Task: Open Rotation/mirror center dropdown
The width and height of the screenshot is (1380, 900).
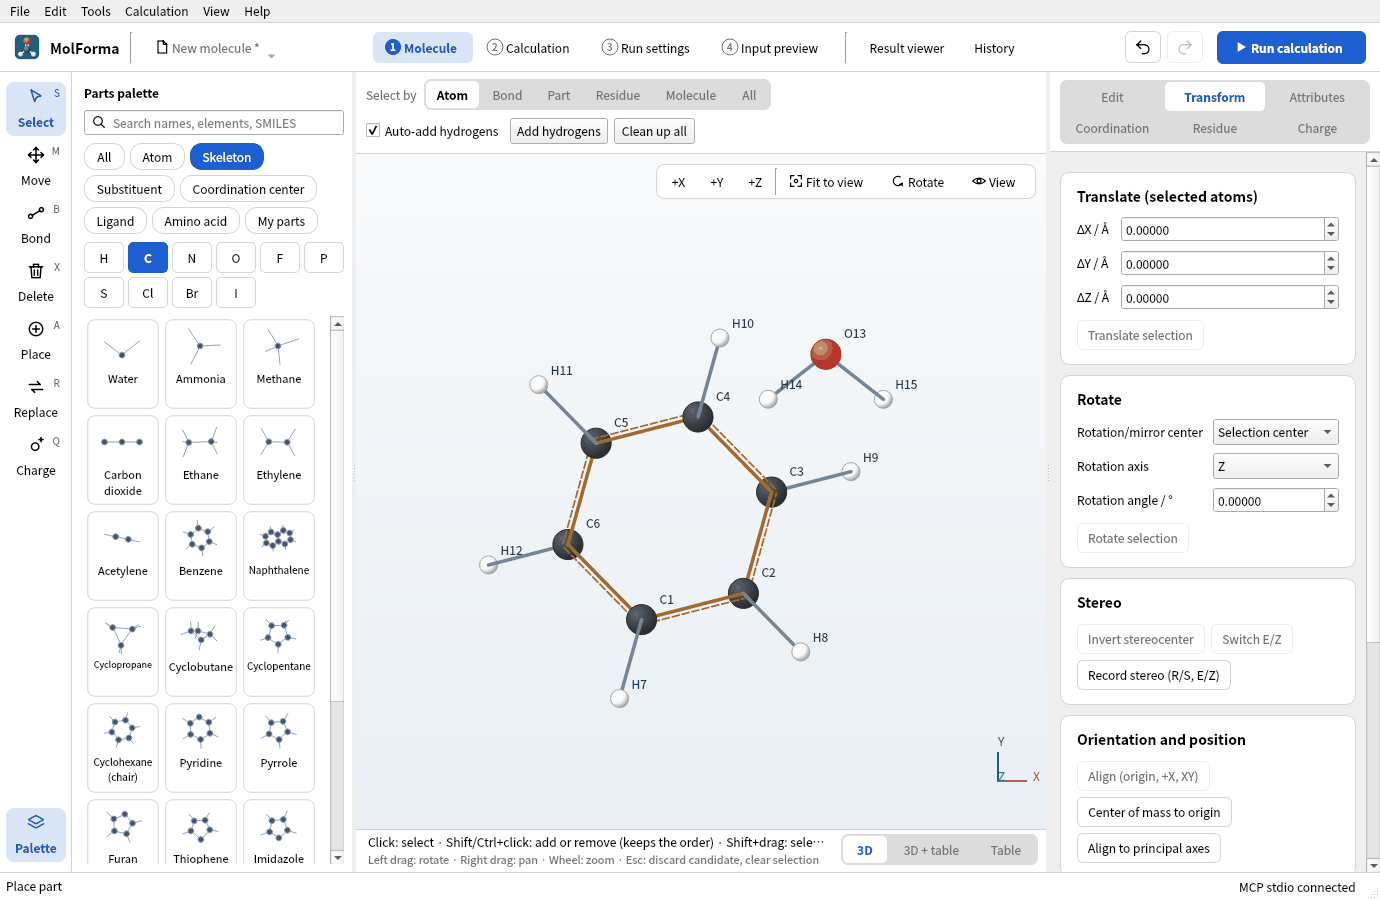Action: coord(1275,432)
